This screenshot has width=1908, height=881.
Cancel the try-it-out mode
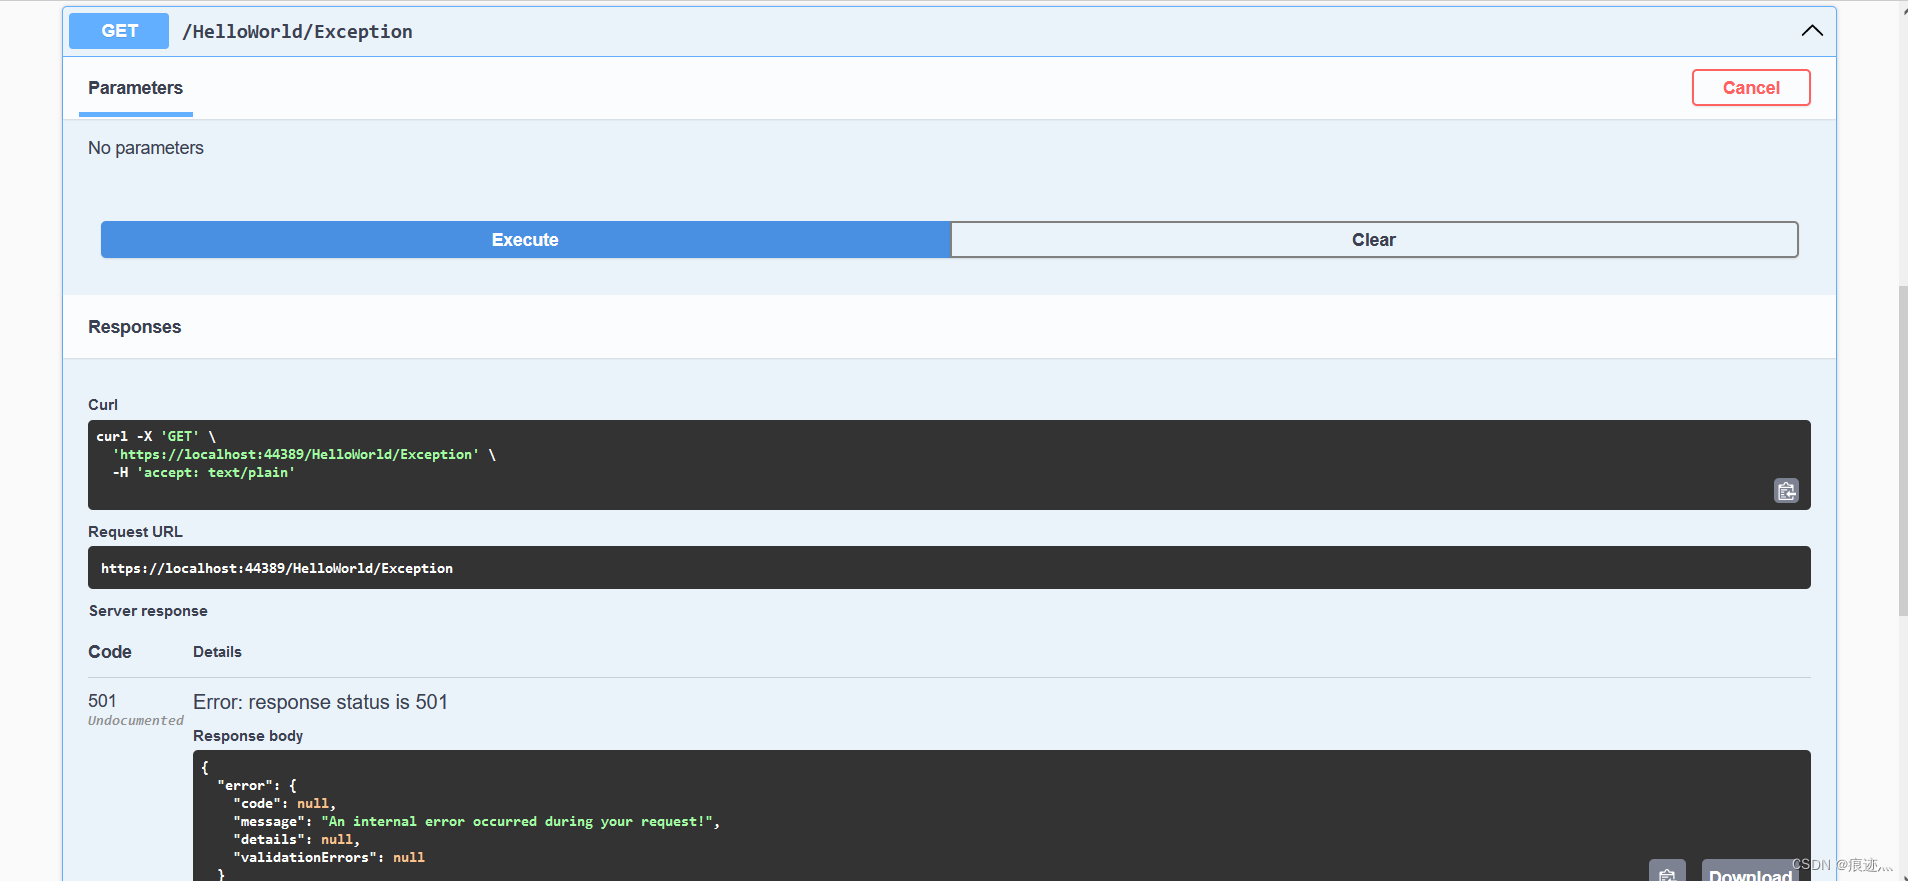(1751, 88)
